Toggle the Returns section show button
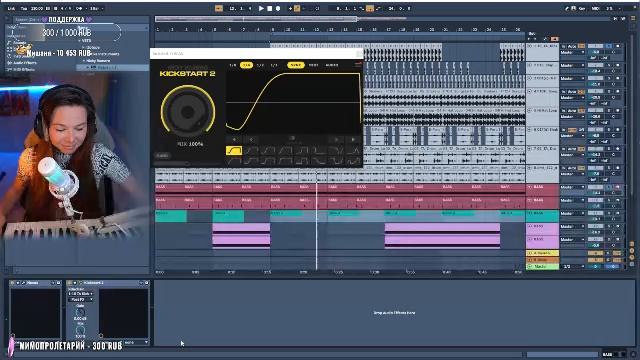The height and width of the screenshot is (360, 640). 632,251
